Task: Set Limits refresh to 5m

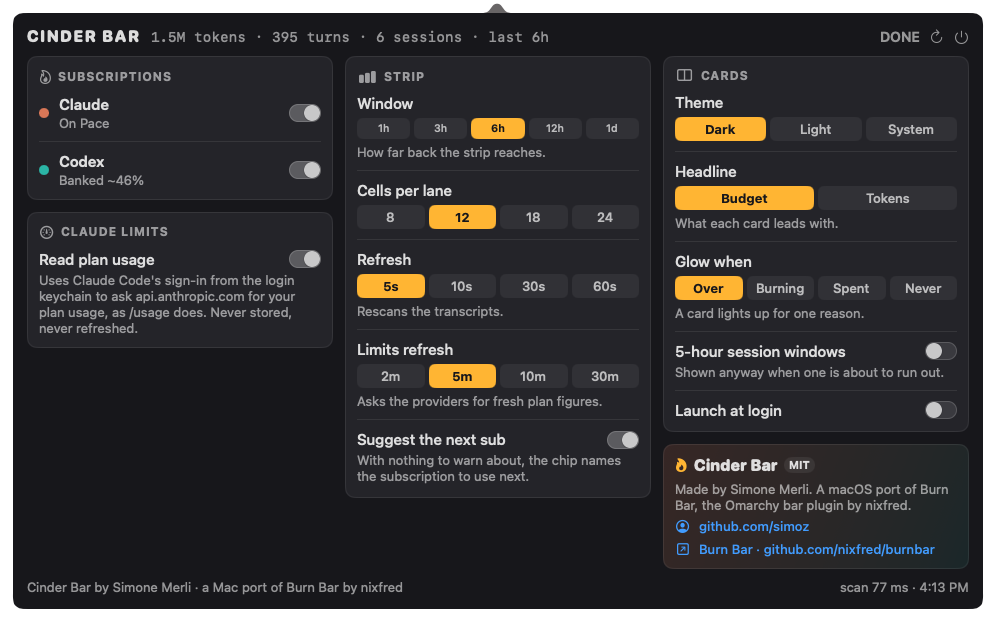Action: pos(462,376)
